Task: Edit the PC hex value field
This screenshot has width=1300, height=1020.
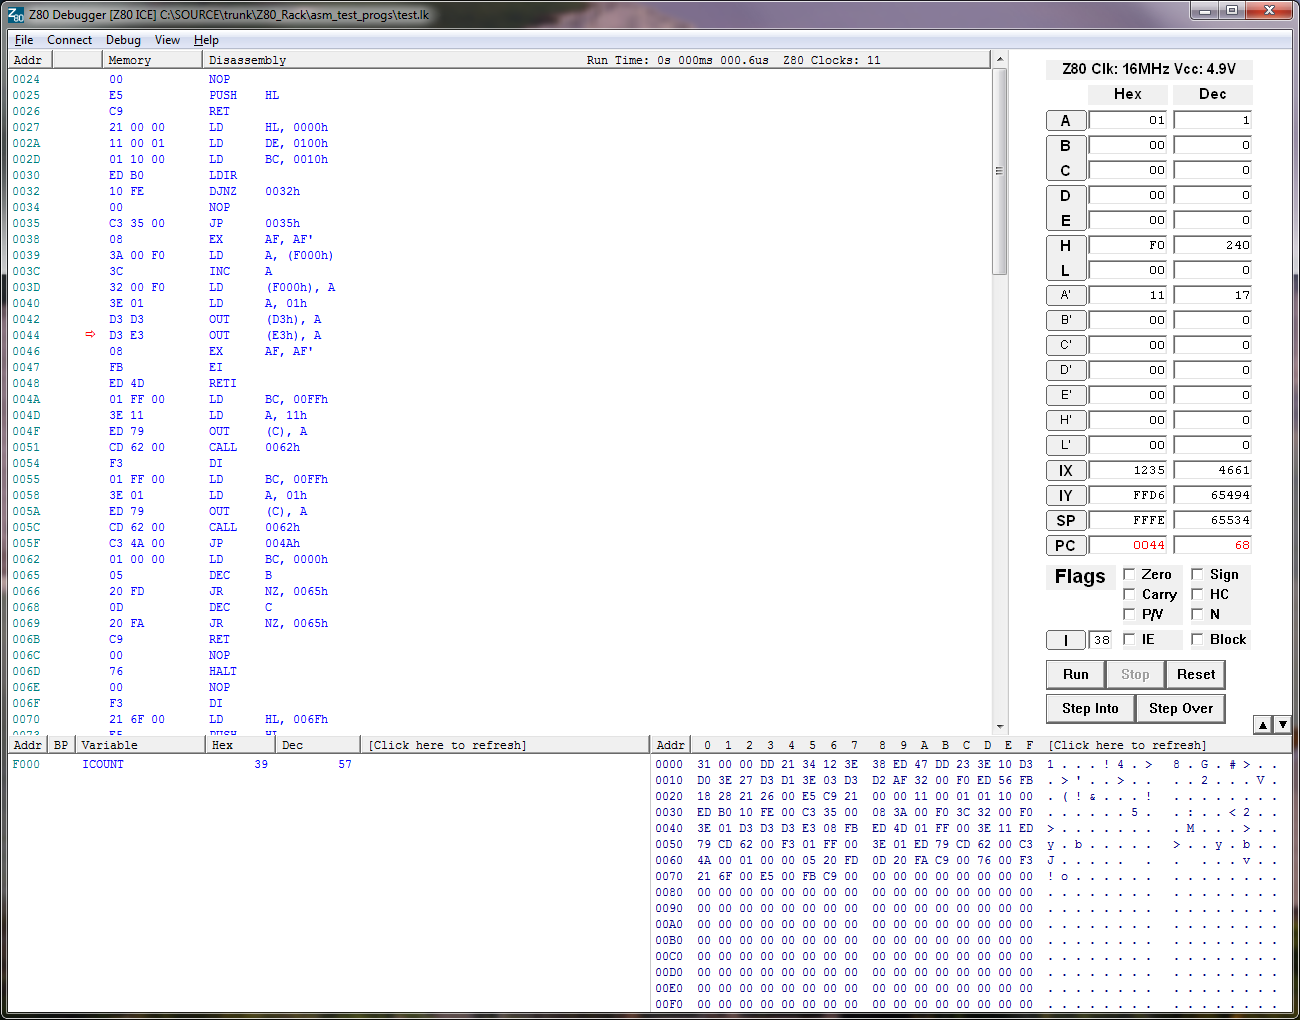Action: pyautogui.click(x=1128, y=545)
